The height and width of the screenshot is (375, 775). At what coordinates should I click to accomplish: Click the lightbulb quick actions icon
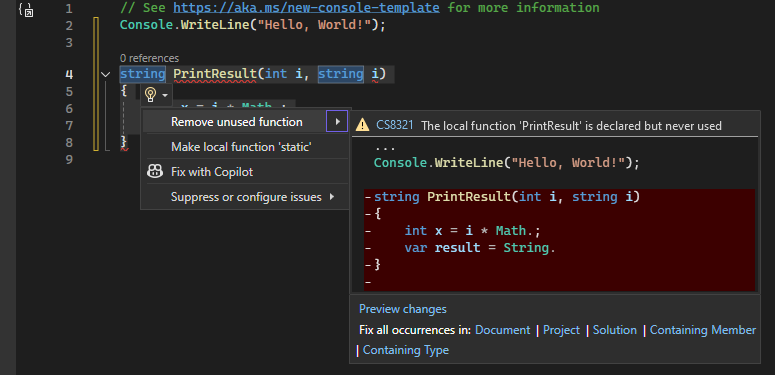[151, 94]
